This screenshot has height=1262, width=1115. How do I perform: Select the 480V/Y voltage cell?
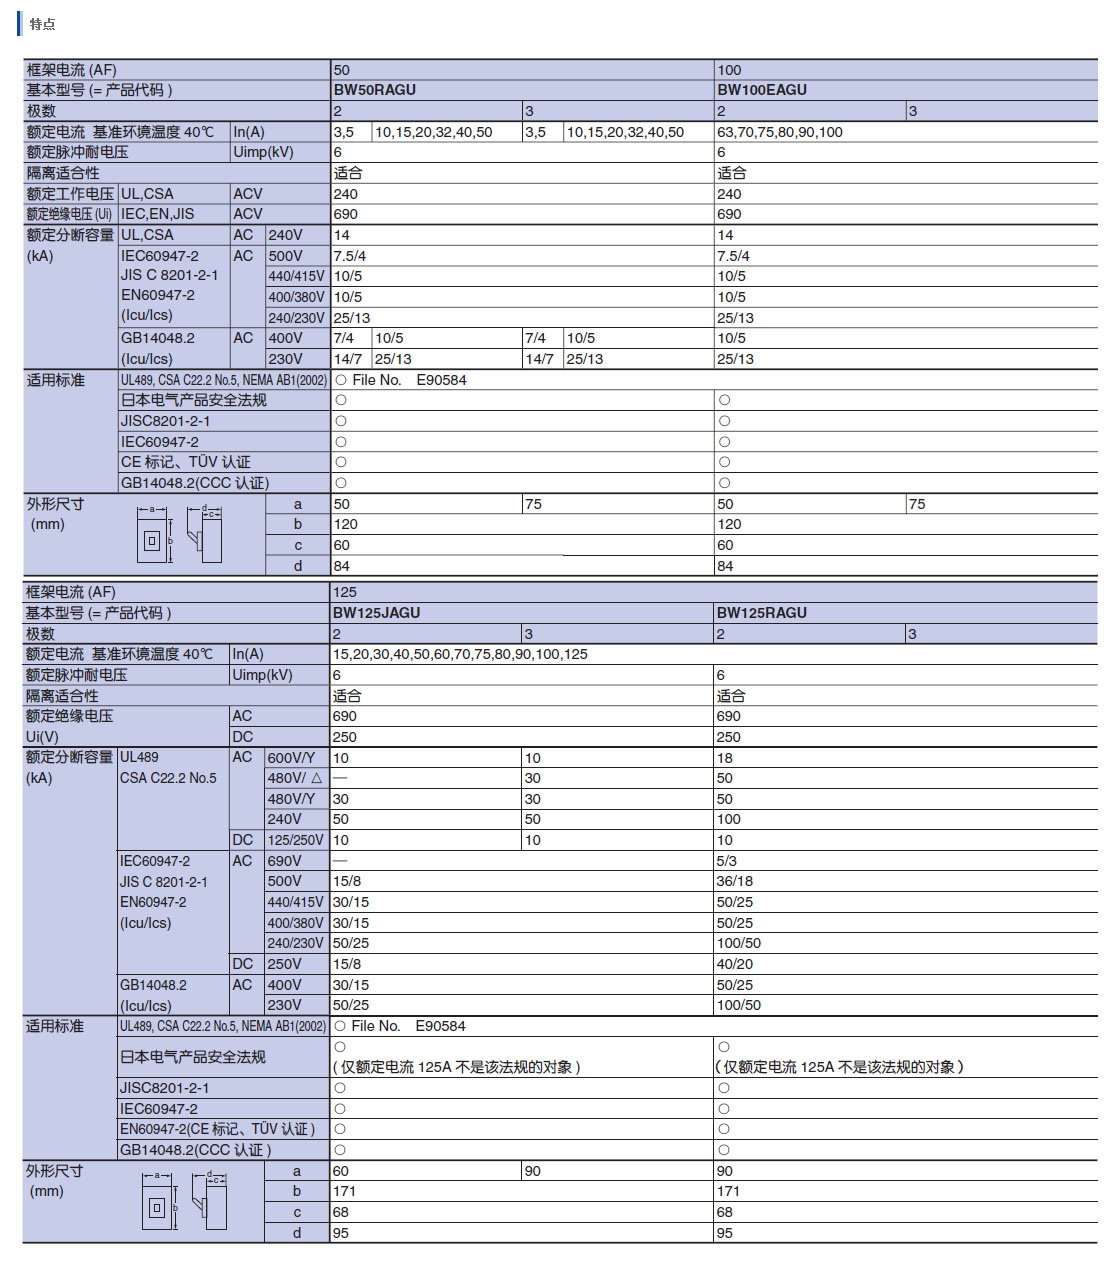coord(296,799)
